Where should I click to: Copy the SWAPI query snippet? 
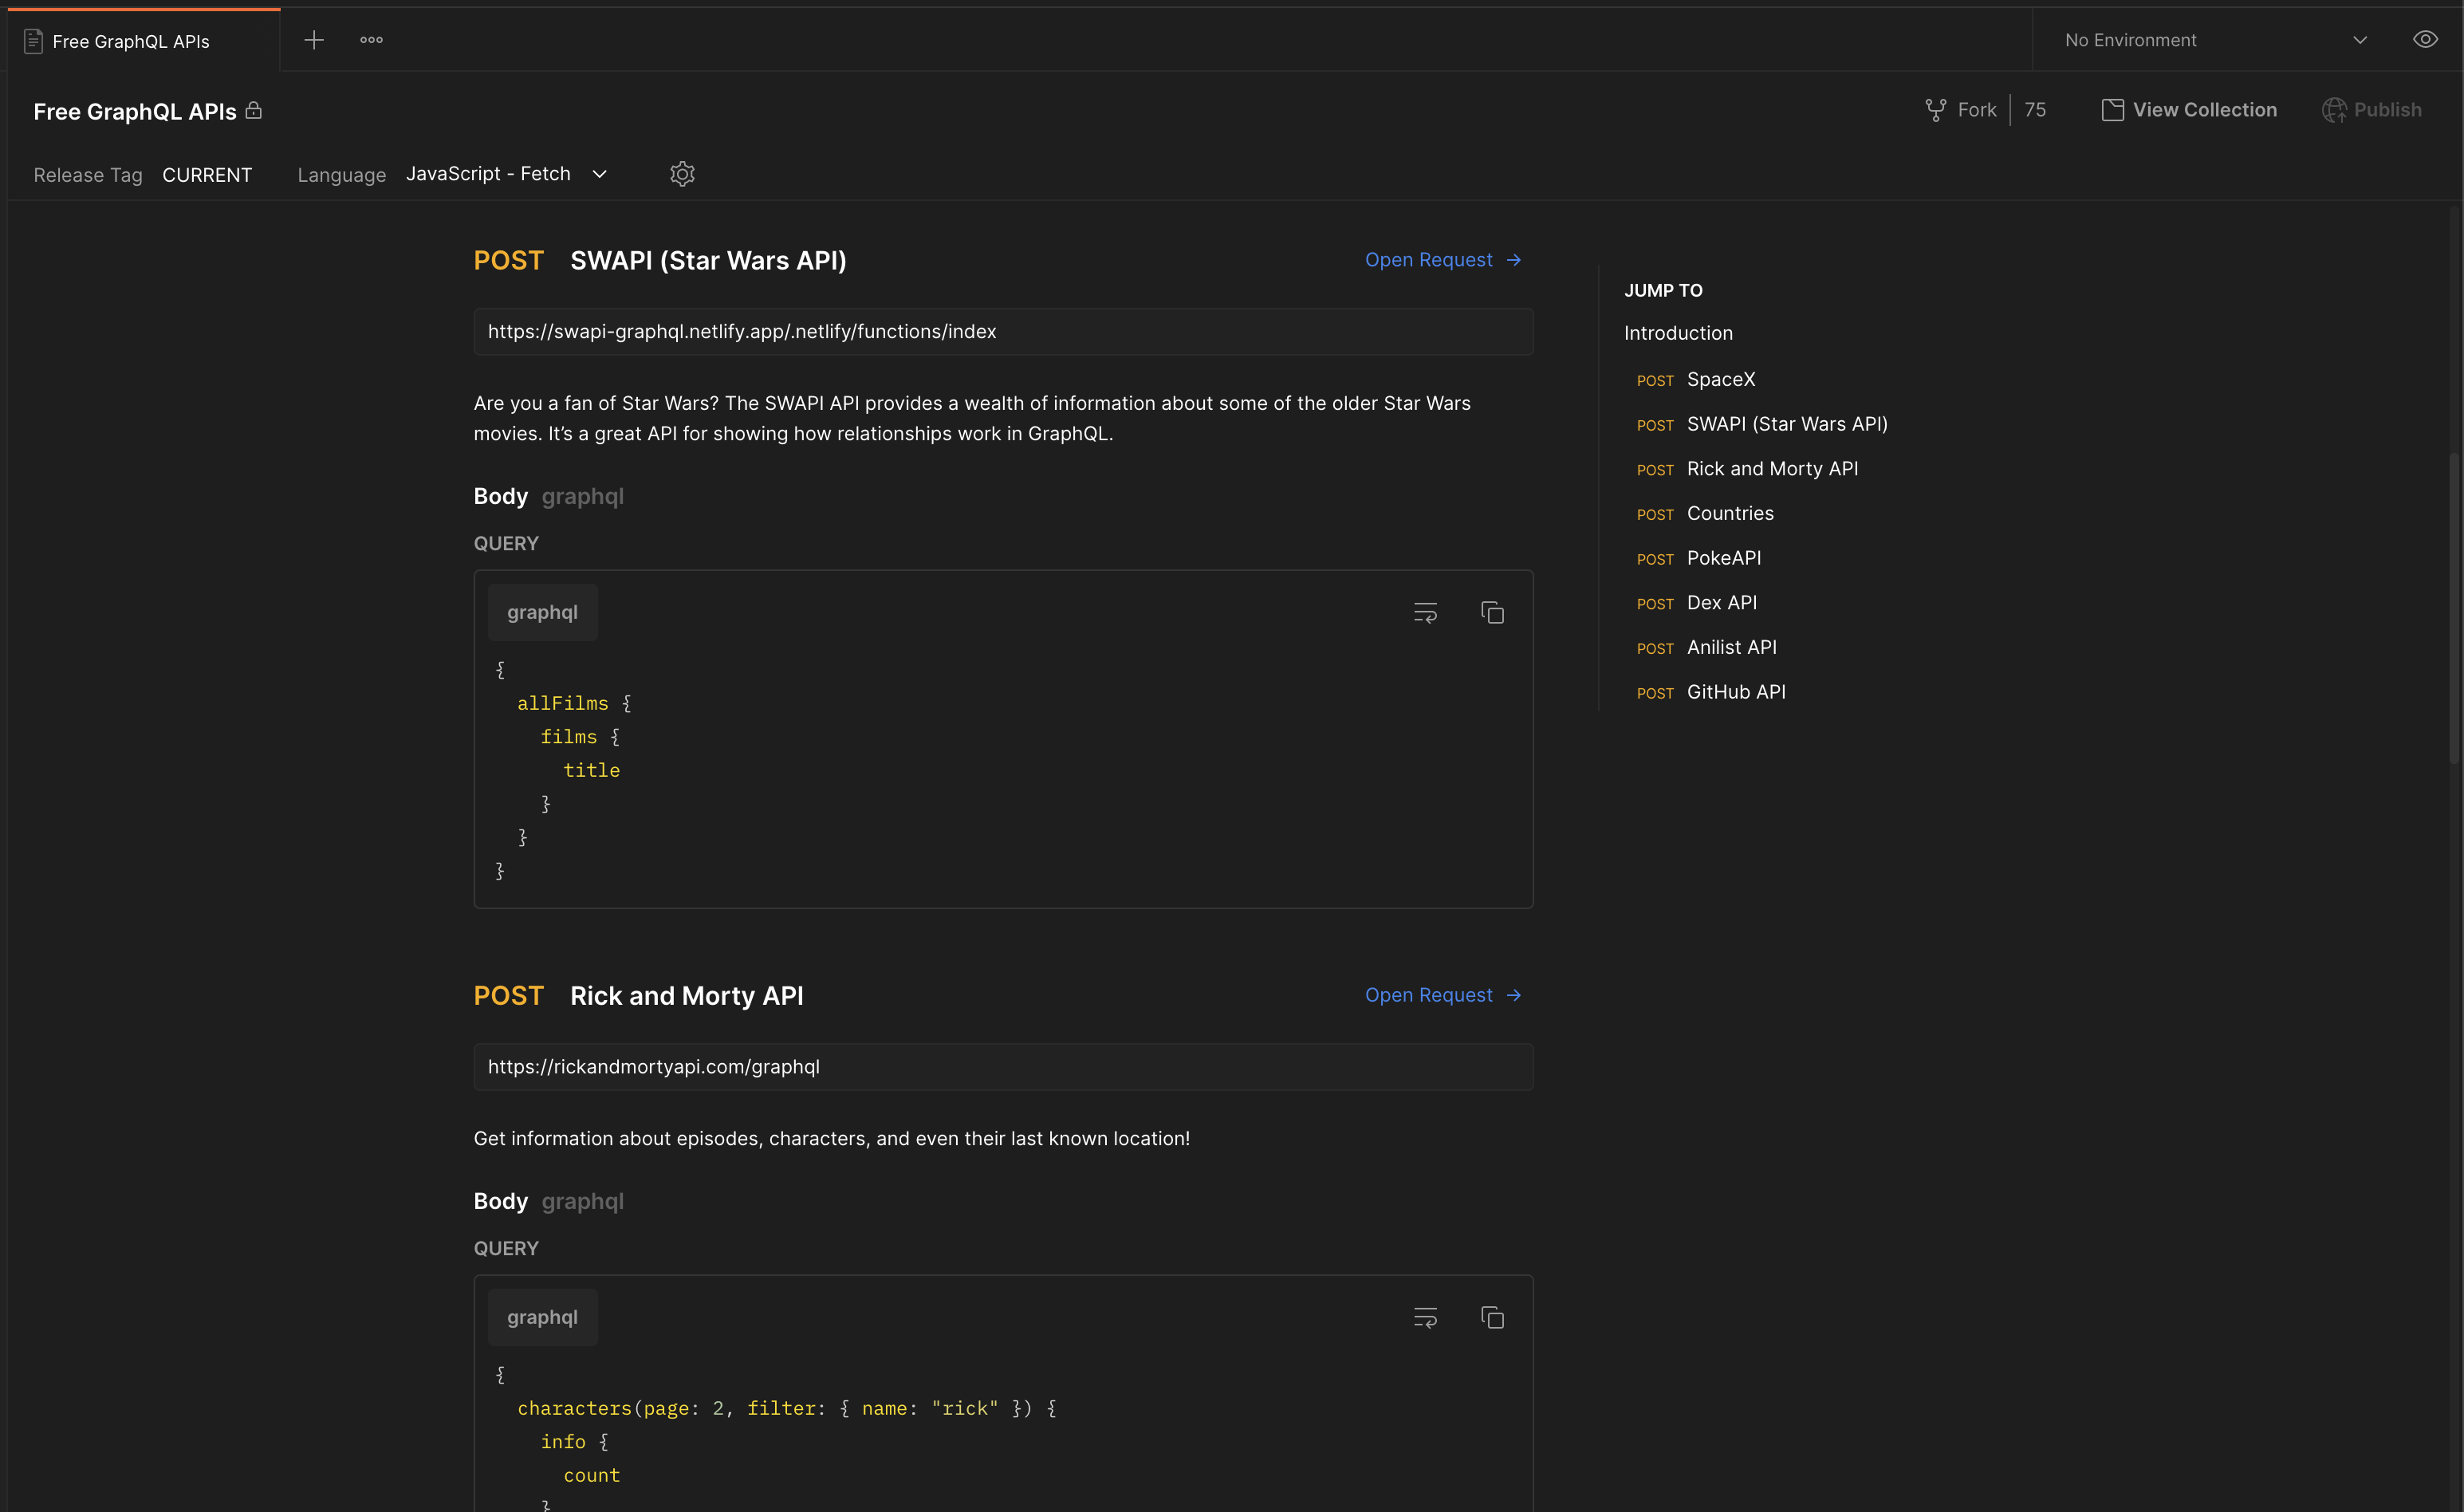tap(1492, 612)
